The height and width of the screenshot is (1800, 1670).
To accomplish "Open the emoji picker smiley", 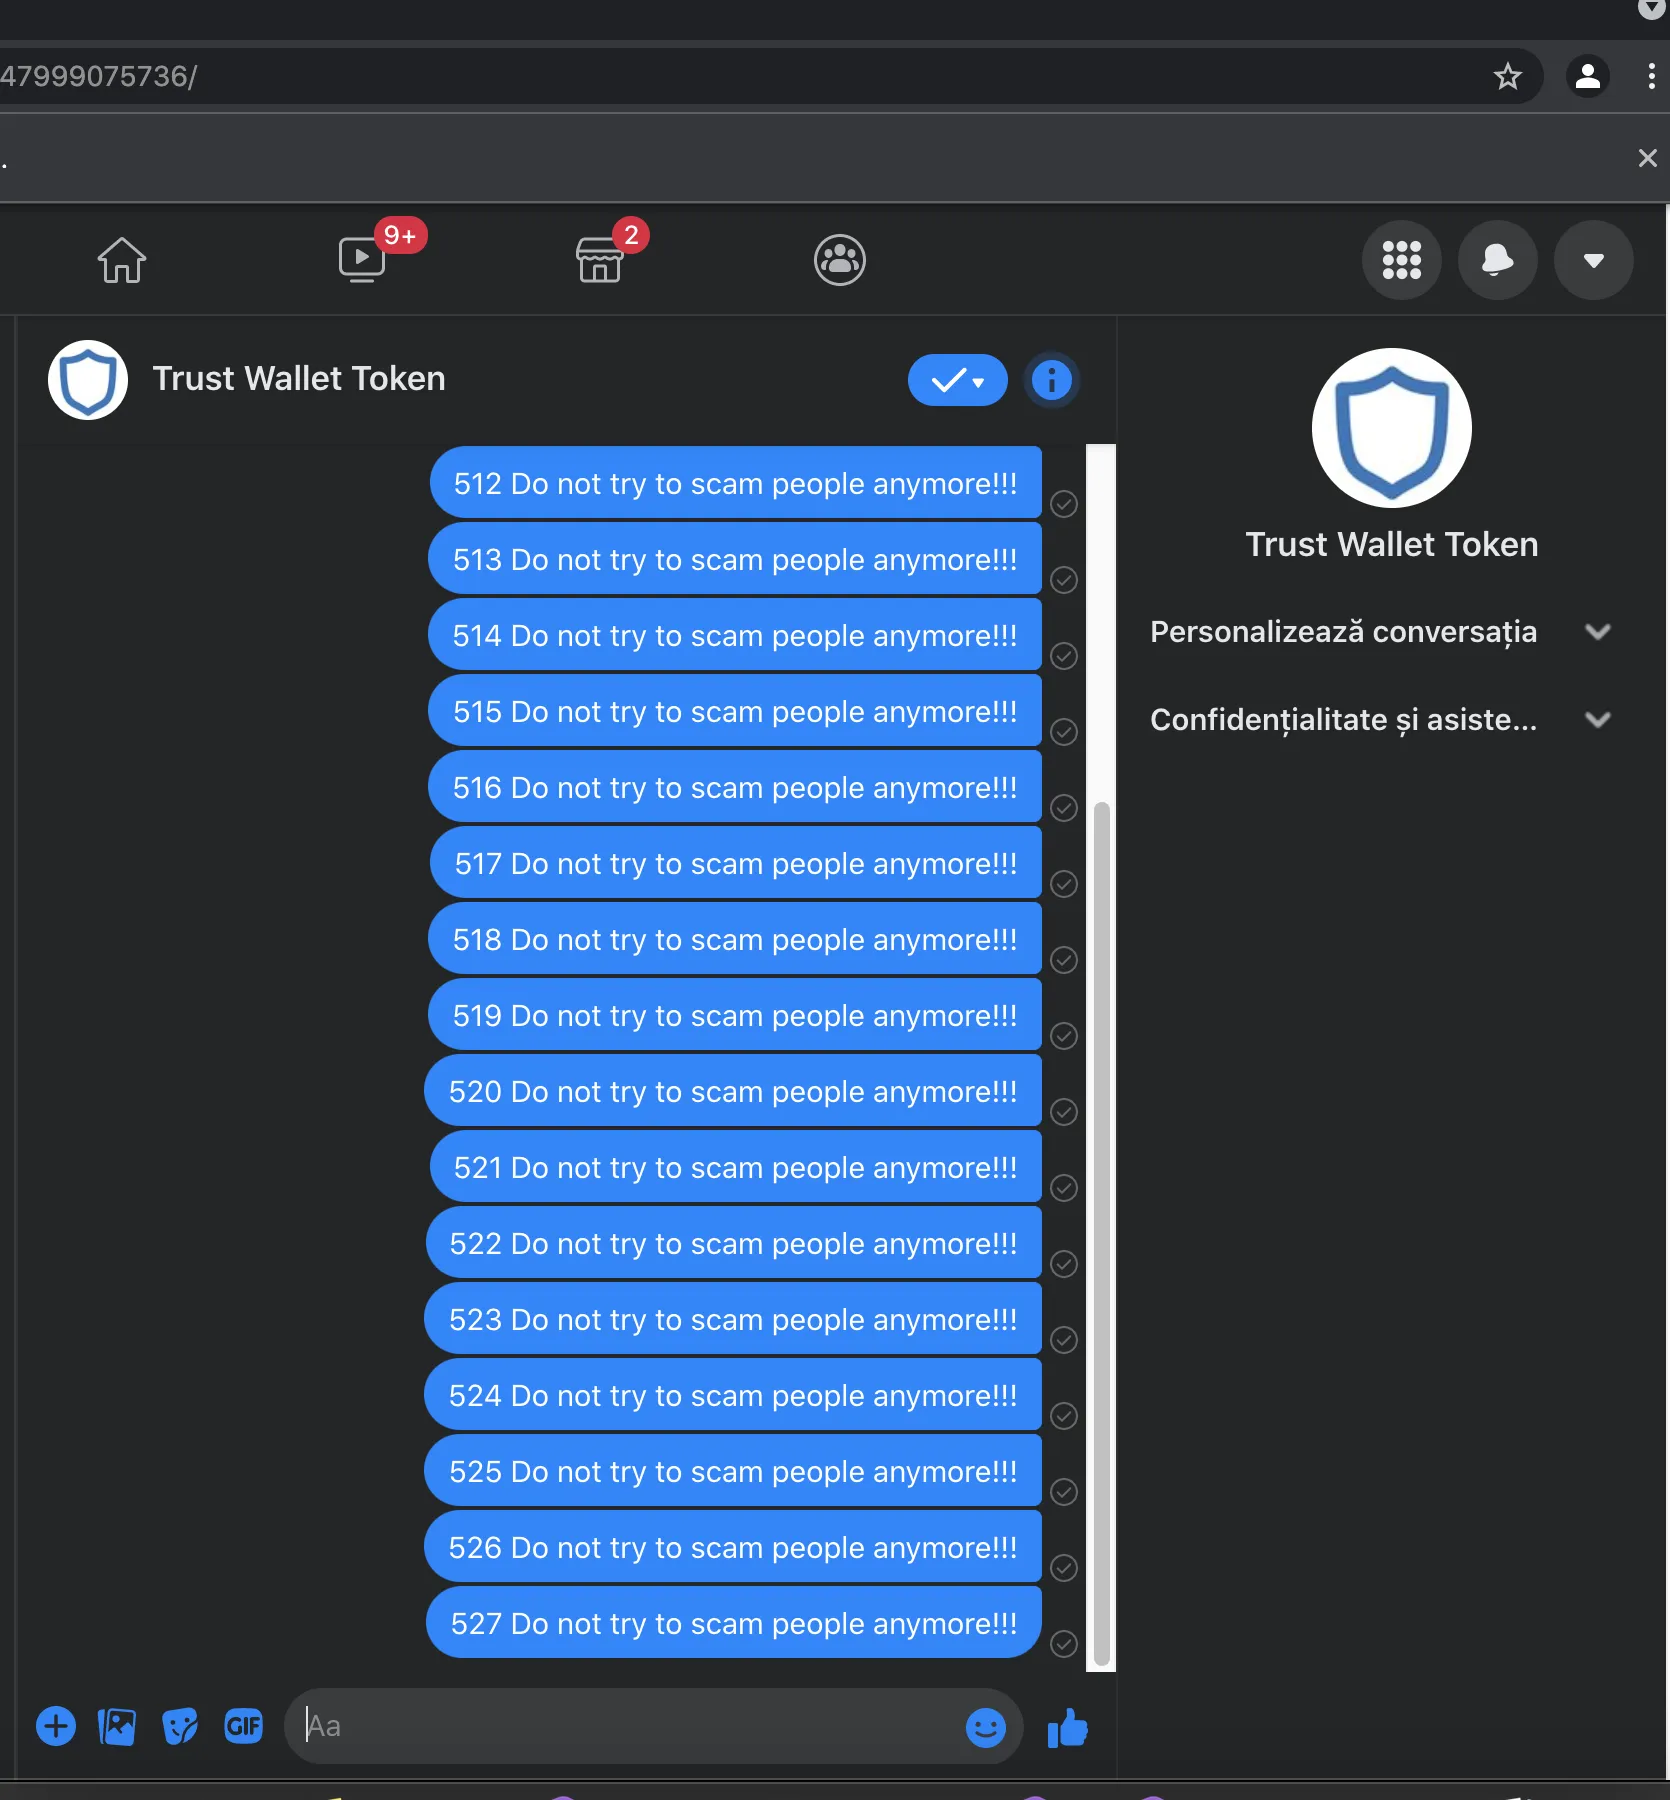I will point(986,1727).
